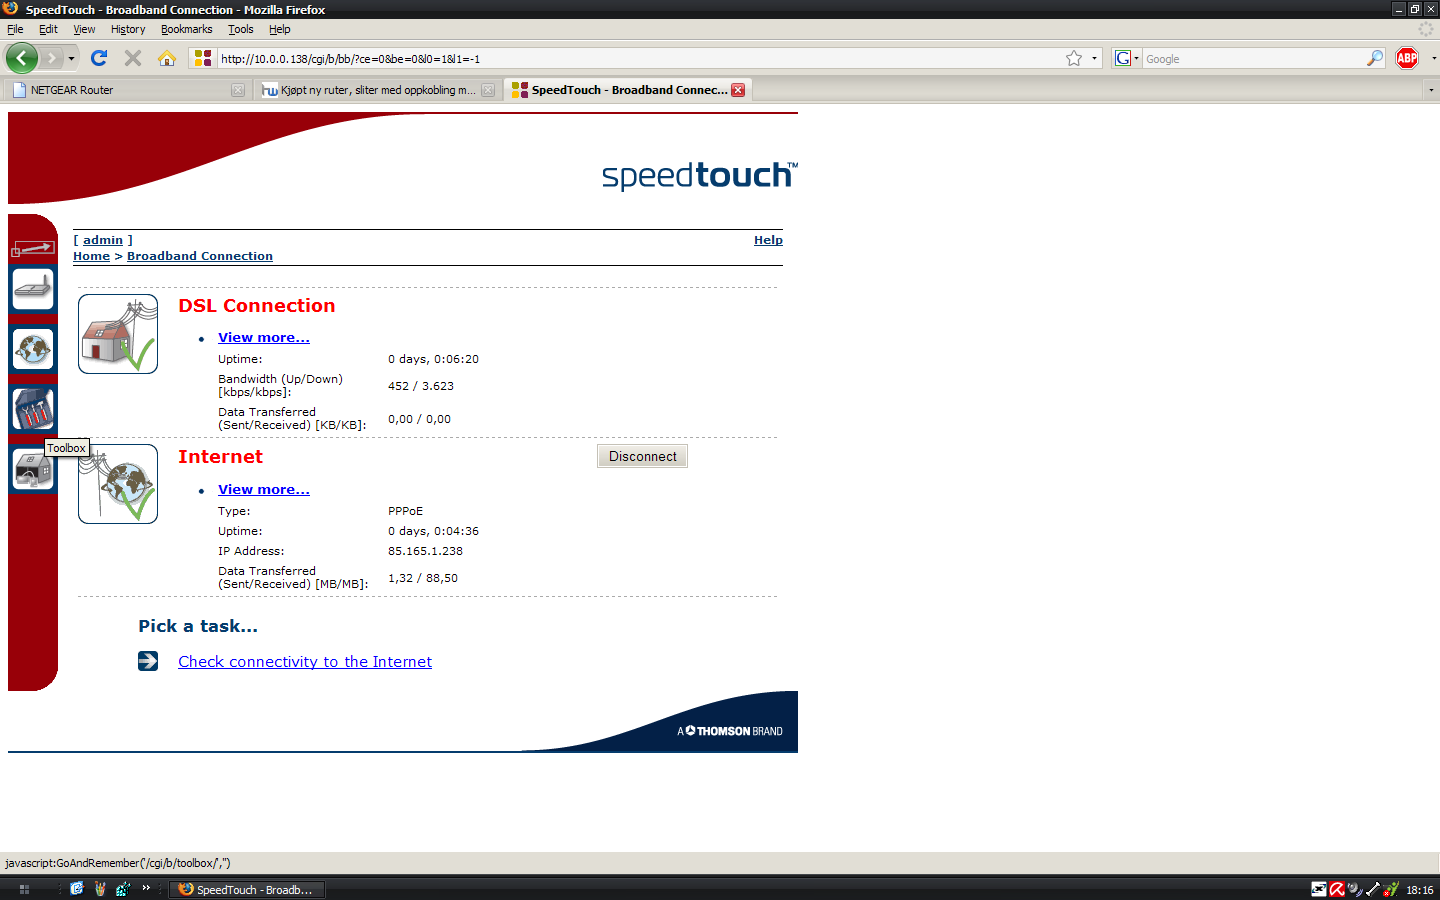This screenshot has width=1440, height=900.
Task: Click the search magnifier icon
Action: pyautogui.click(x=1375, y=58)
